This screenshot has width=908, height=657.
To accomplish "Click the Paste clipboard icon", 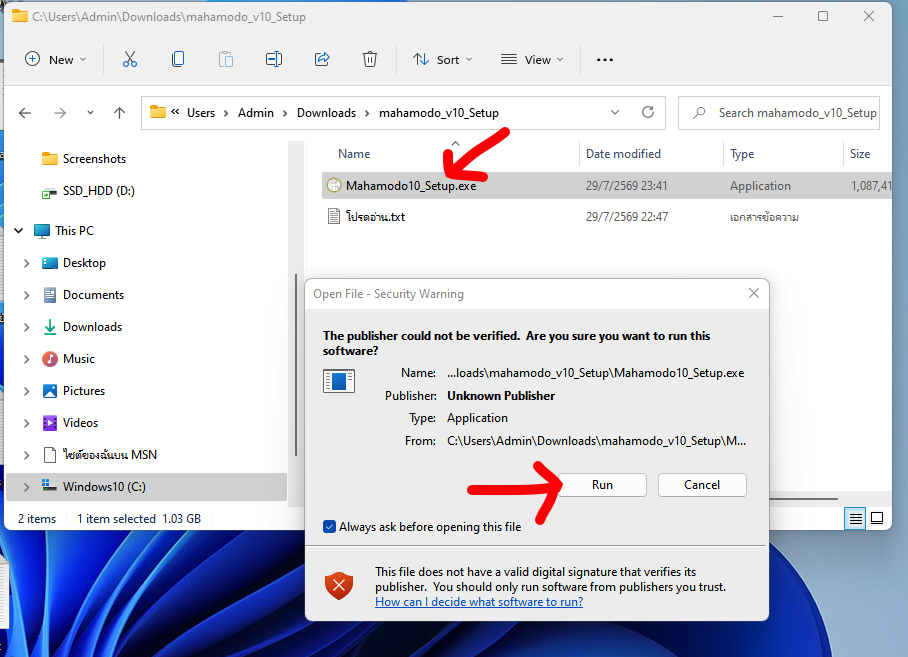I will (x=226, y=59).
